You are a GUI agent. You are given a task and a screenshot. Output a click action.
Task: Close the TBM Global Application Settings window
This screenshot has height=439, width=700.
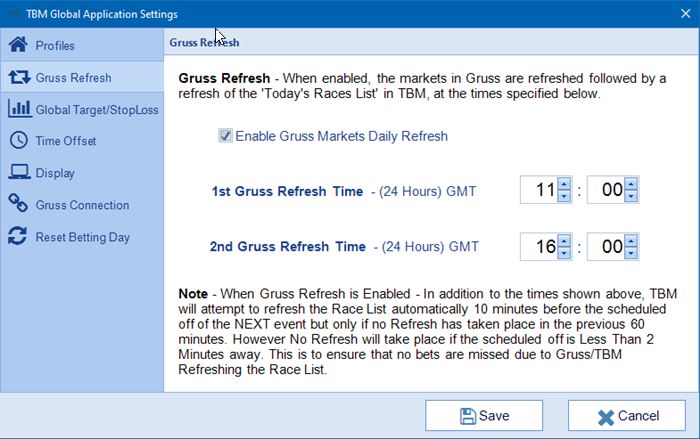[686, 14]
